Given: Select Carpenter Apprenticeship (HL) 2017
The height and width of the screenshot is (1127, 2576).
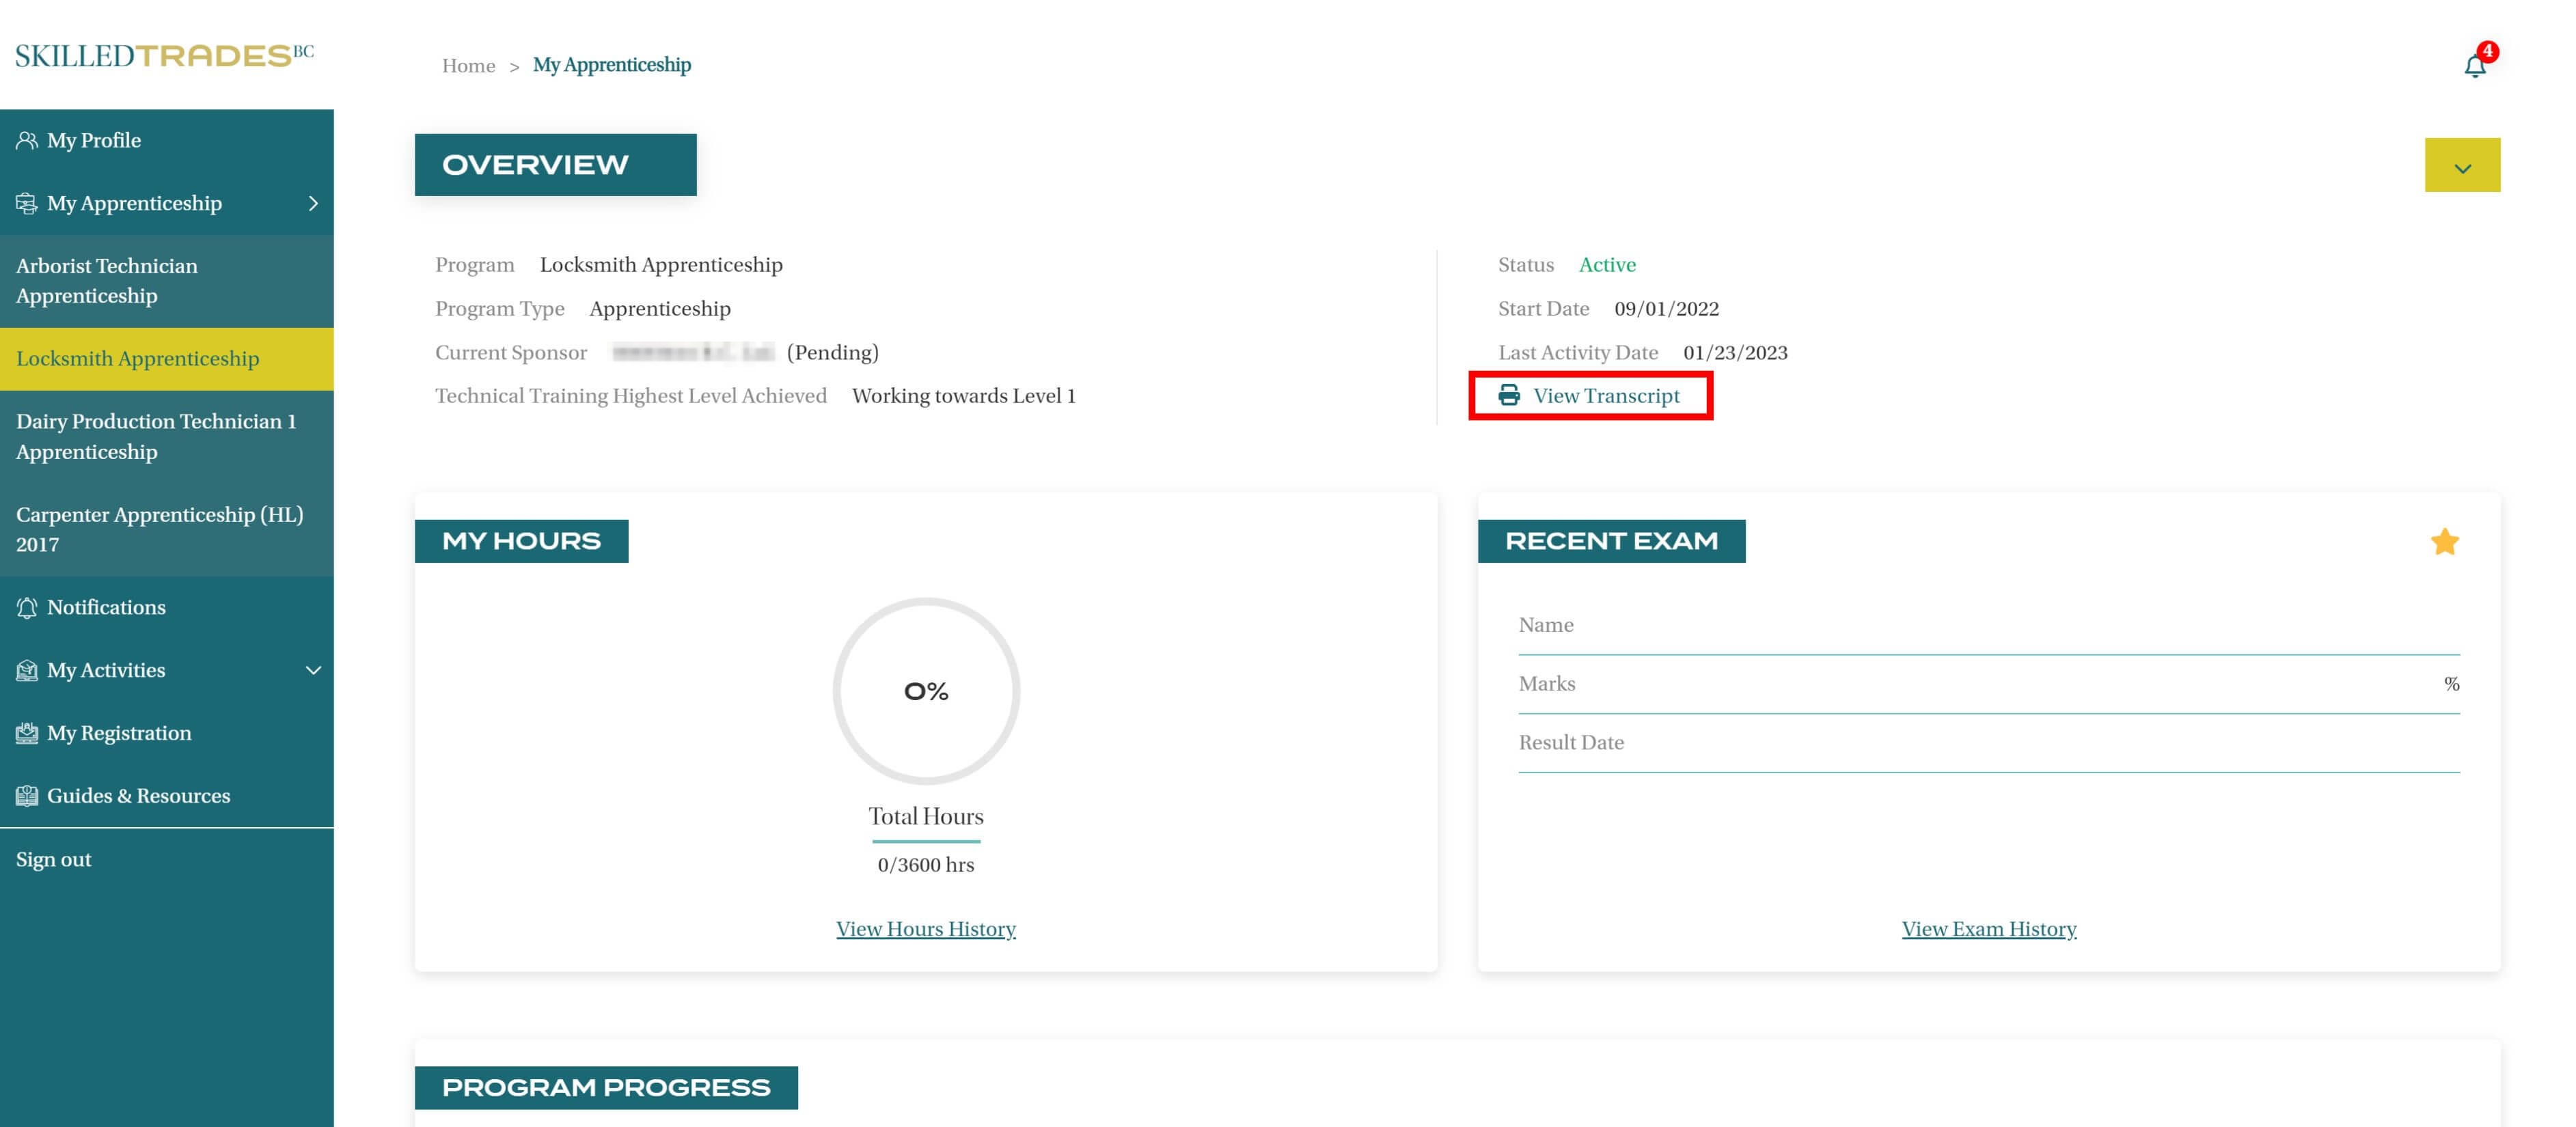Looking at the screenshot, I should 159,529.
